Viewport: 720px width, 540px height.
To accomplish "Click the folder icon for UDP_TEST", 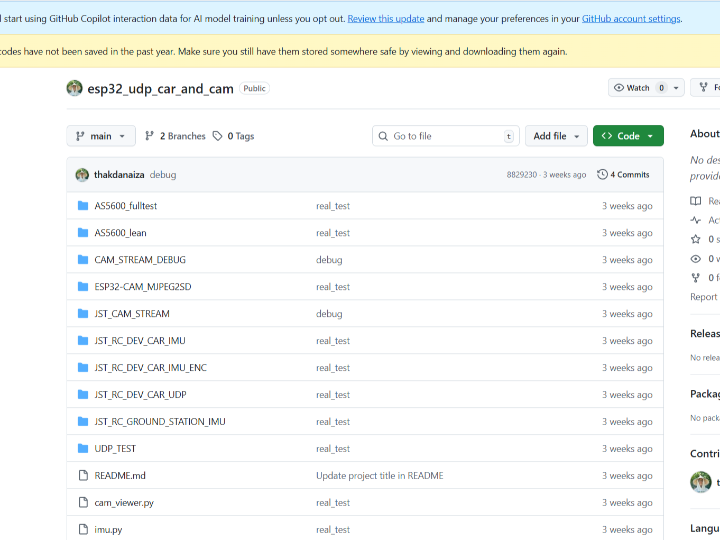I will click(84, 449).
